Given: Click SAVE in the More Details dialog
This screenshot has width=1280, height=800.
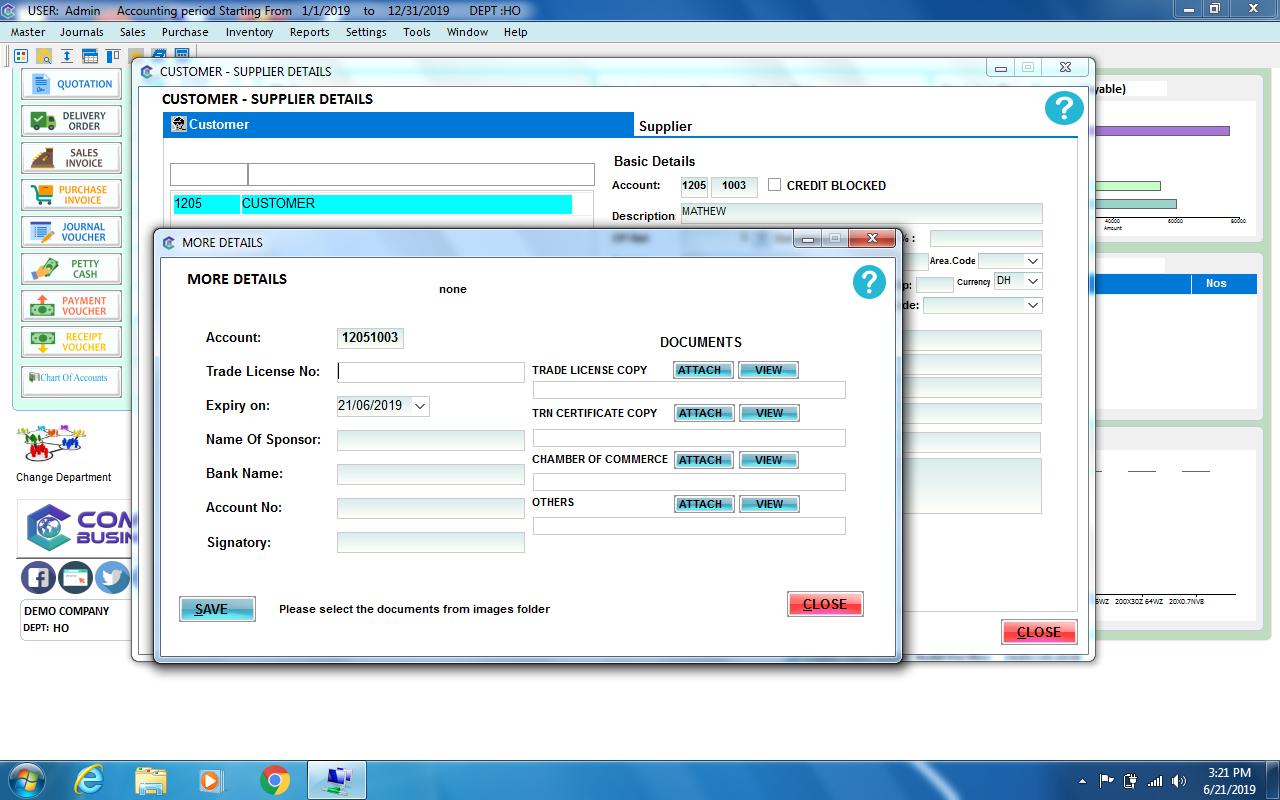Looking at the screenshot, I should coord(216,608).
